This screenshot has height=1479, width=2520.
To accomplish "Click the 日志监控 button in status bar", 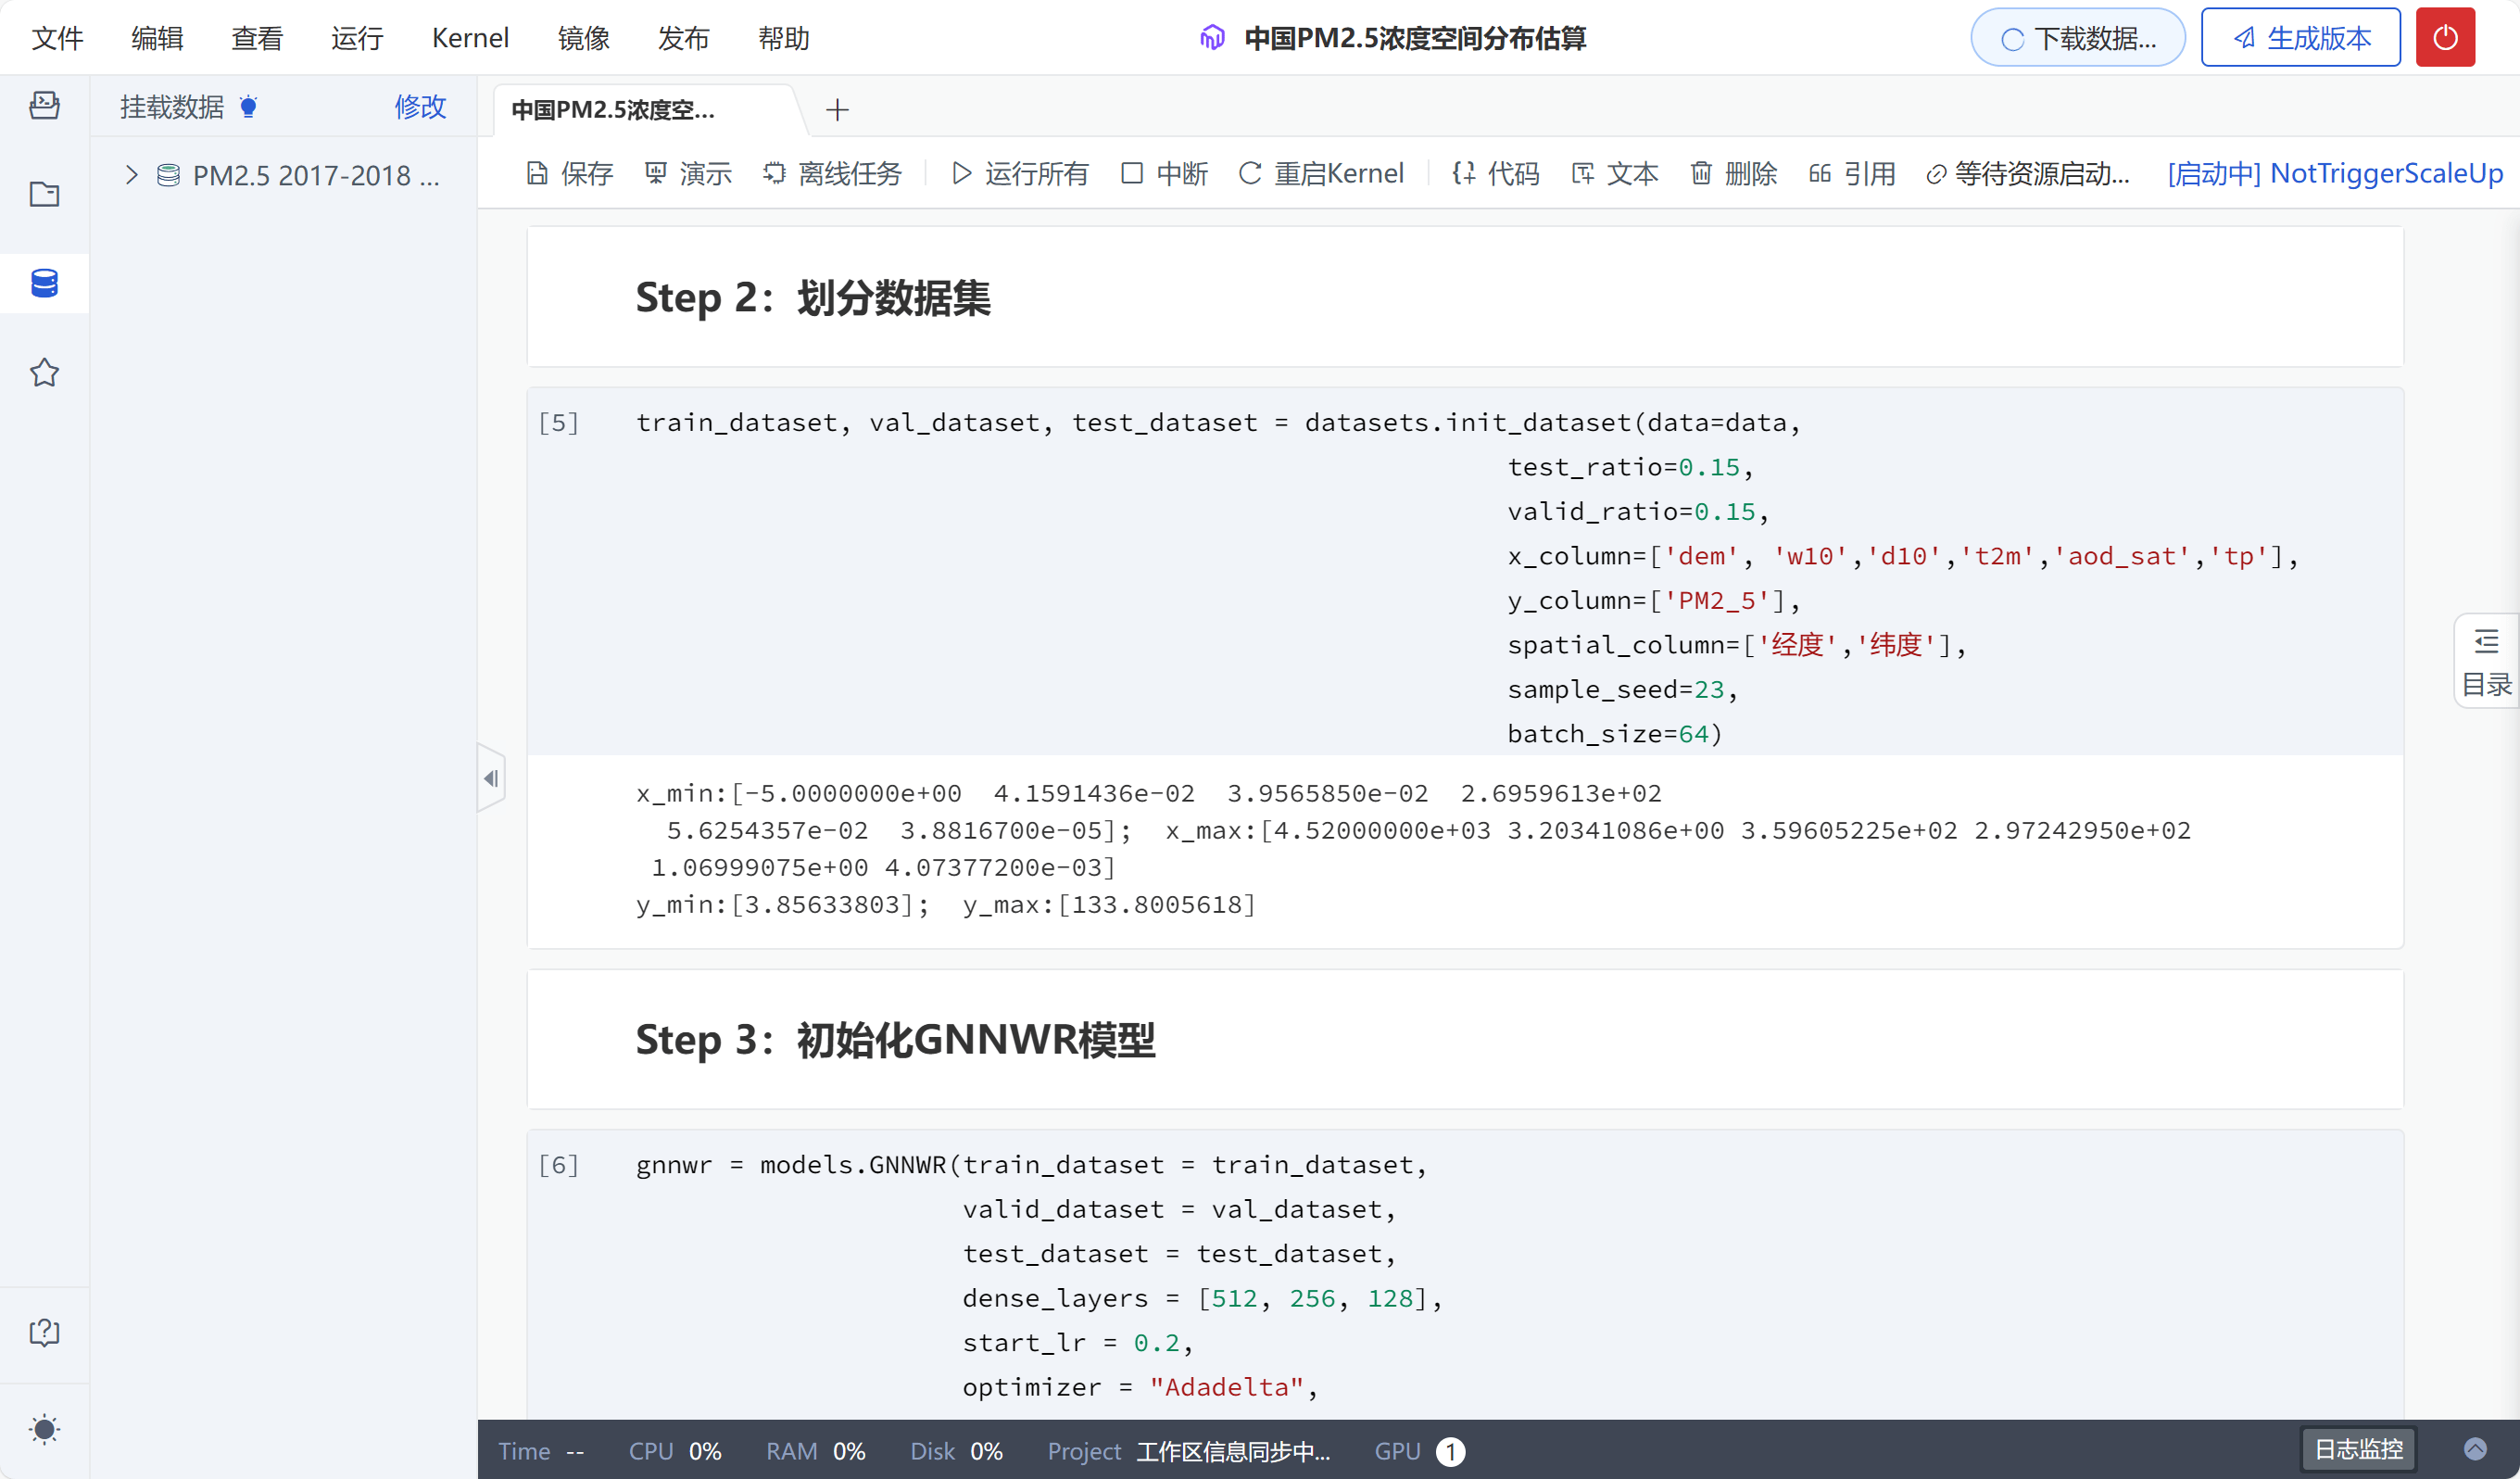I will [2358, 1450].
